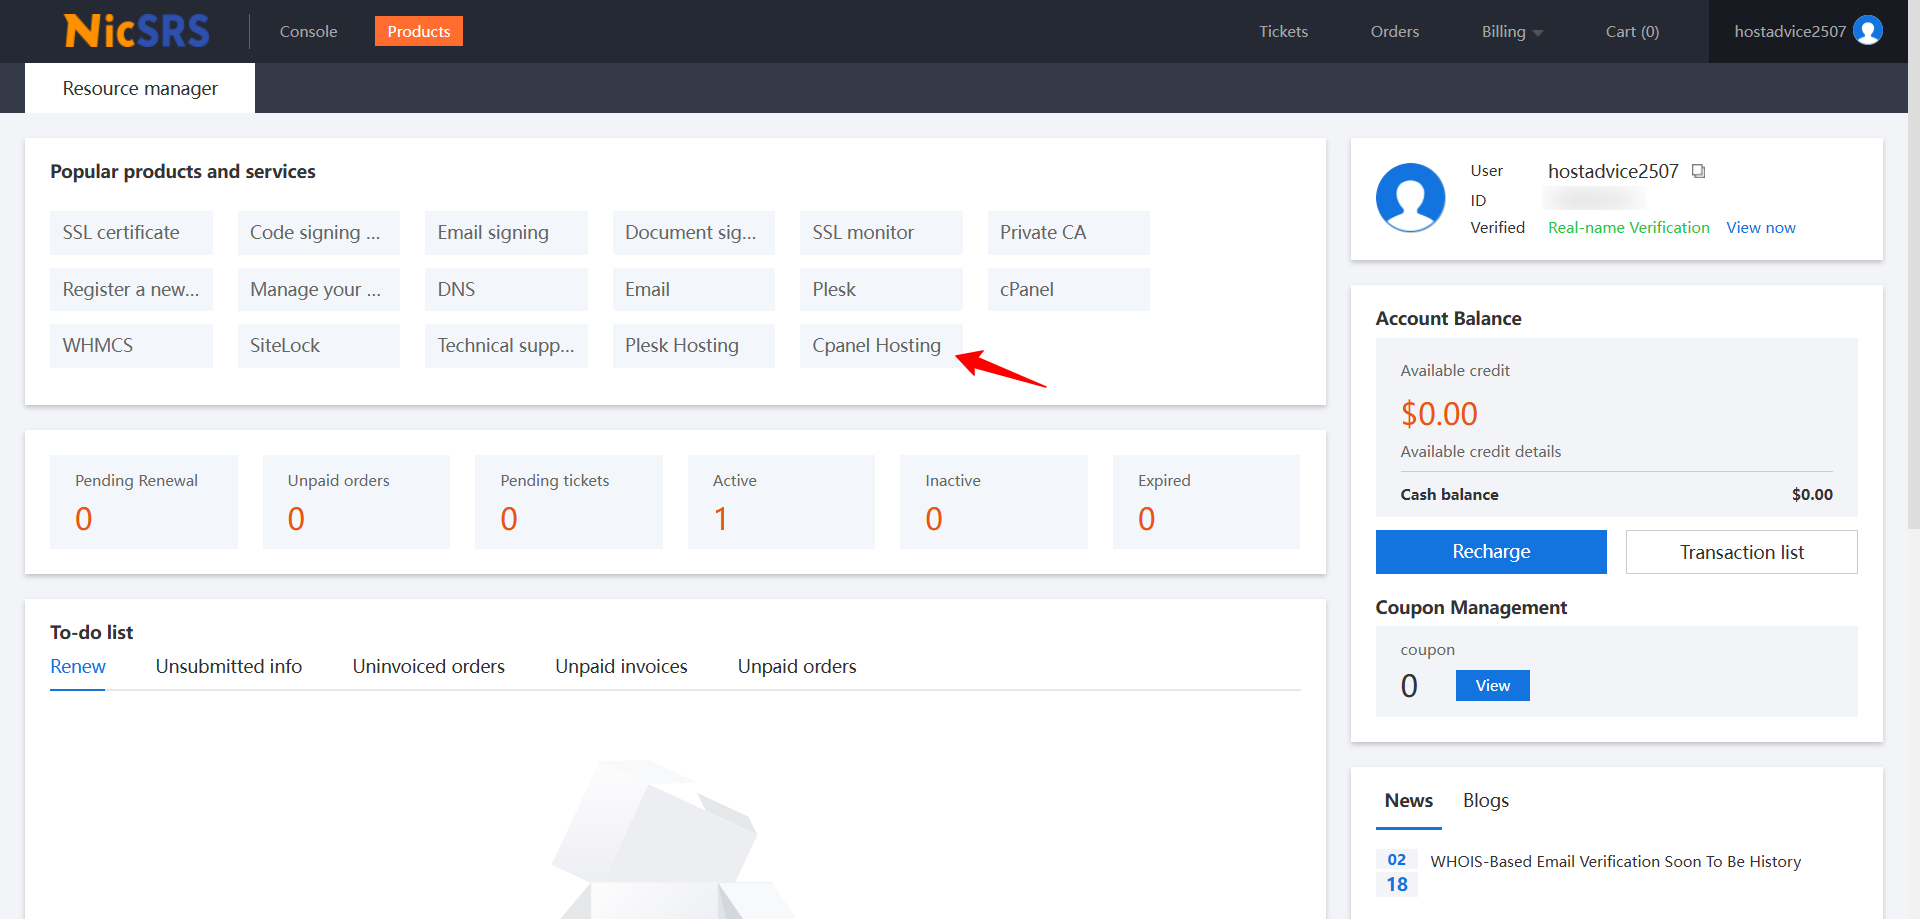Click the large profile avatar picture
Screen dimensions: 1920x919
[x=1410, y=198]
